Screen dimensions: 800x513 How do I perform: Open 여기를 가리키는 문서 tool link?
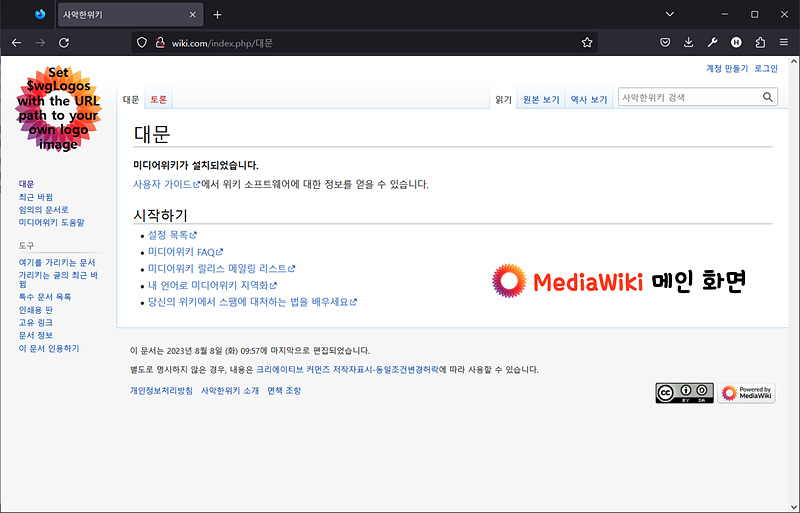tap(57, 262)
